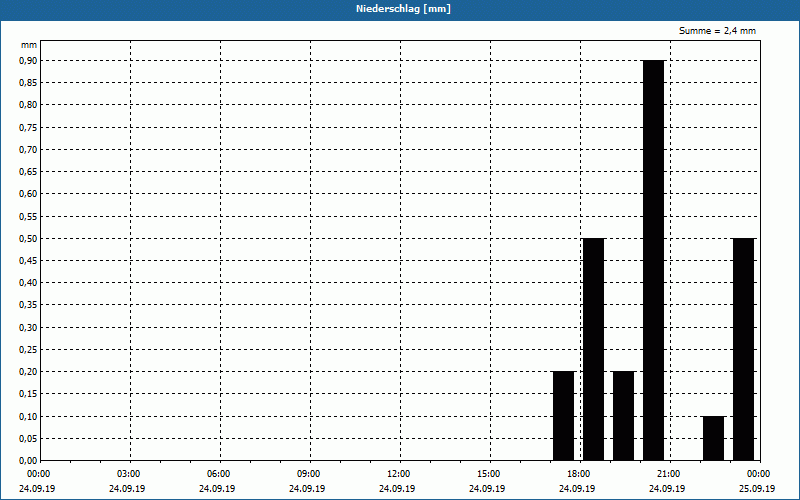This screenshot has height=500, width=800.
Task: Click the 0,00 y-axis origin value
Action: [28, 461]
